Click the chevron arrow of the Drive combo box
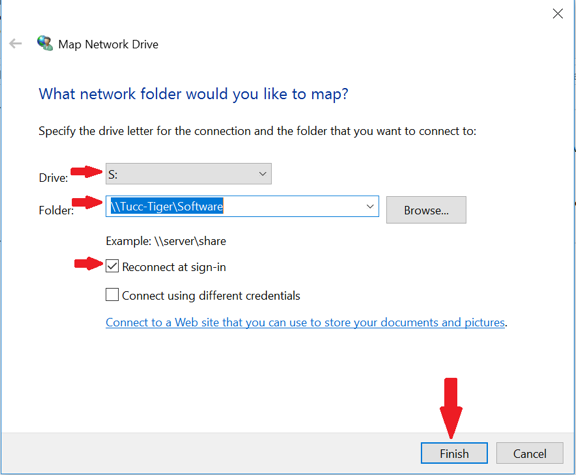This screenshot has width=576, height=475. pyautogui.click(x=262, y=174)
